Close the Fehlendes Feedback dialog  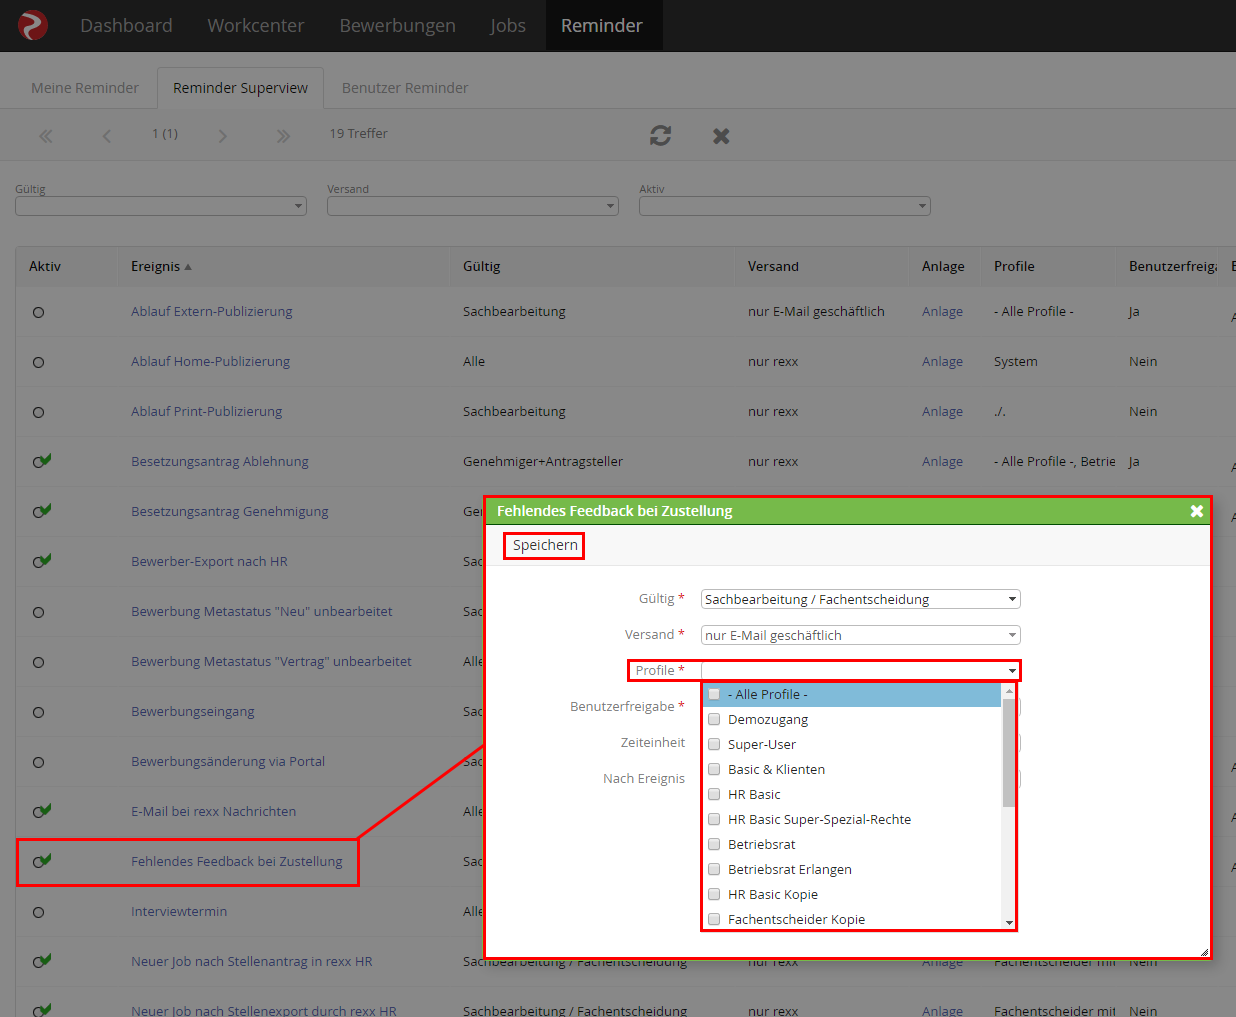(1196, 511)
